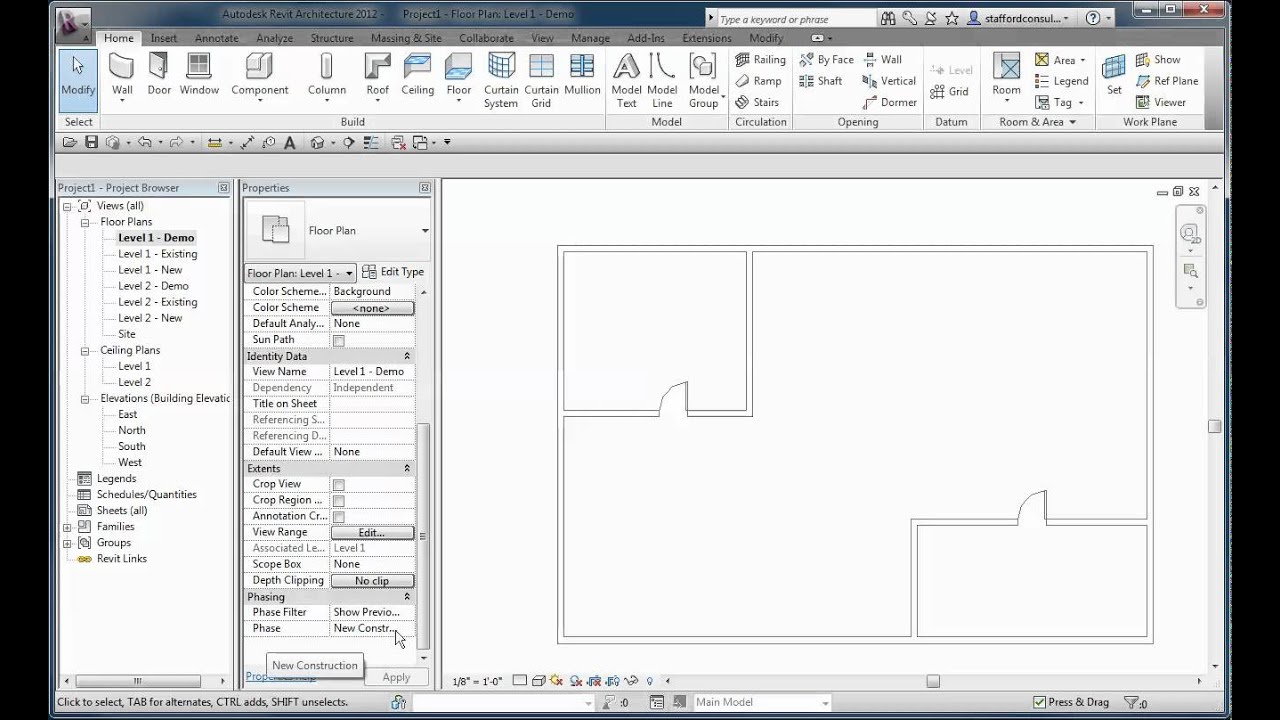Pick the Model Line tool
The height and width of the screenshot is (720, 1280).
coord(662,80)
